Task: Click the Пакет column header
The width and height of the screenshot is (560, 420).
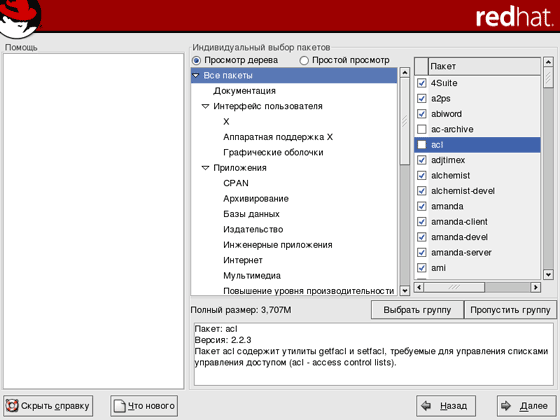Action: (x=484, y=66)
